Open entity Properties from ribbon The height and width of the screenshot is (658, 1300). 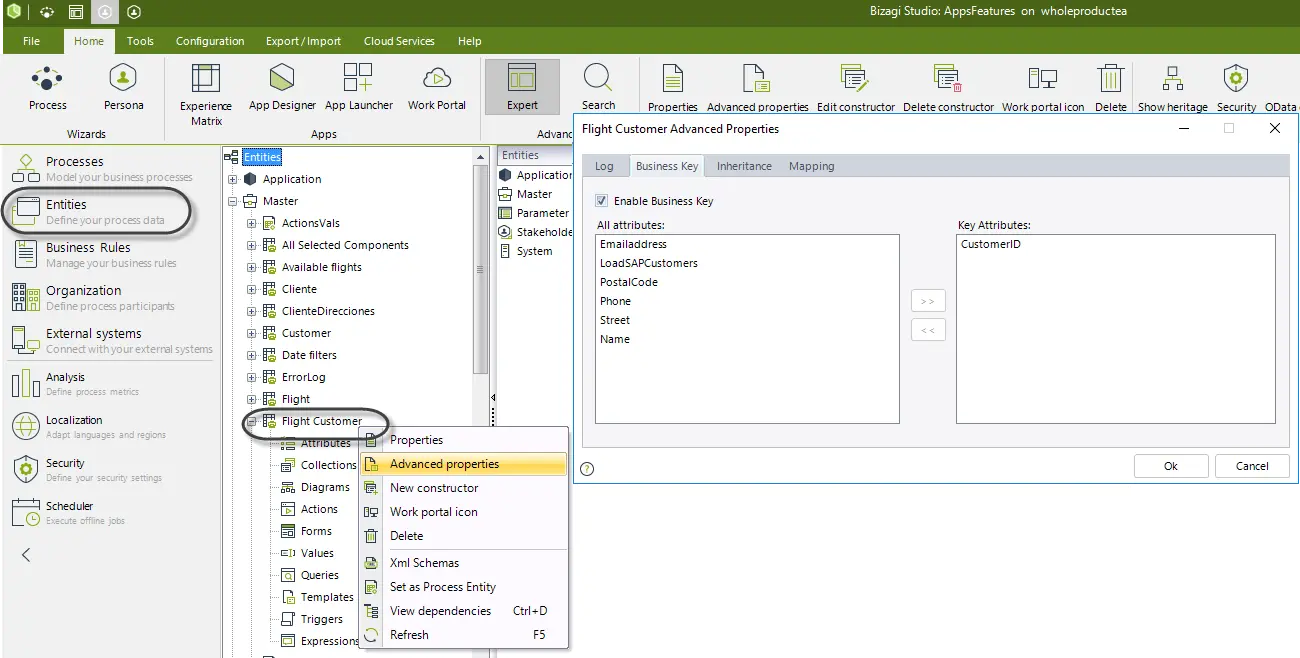[x=673, y=88]
